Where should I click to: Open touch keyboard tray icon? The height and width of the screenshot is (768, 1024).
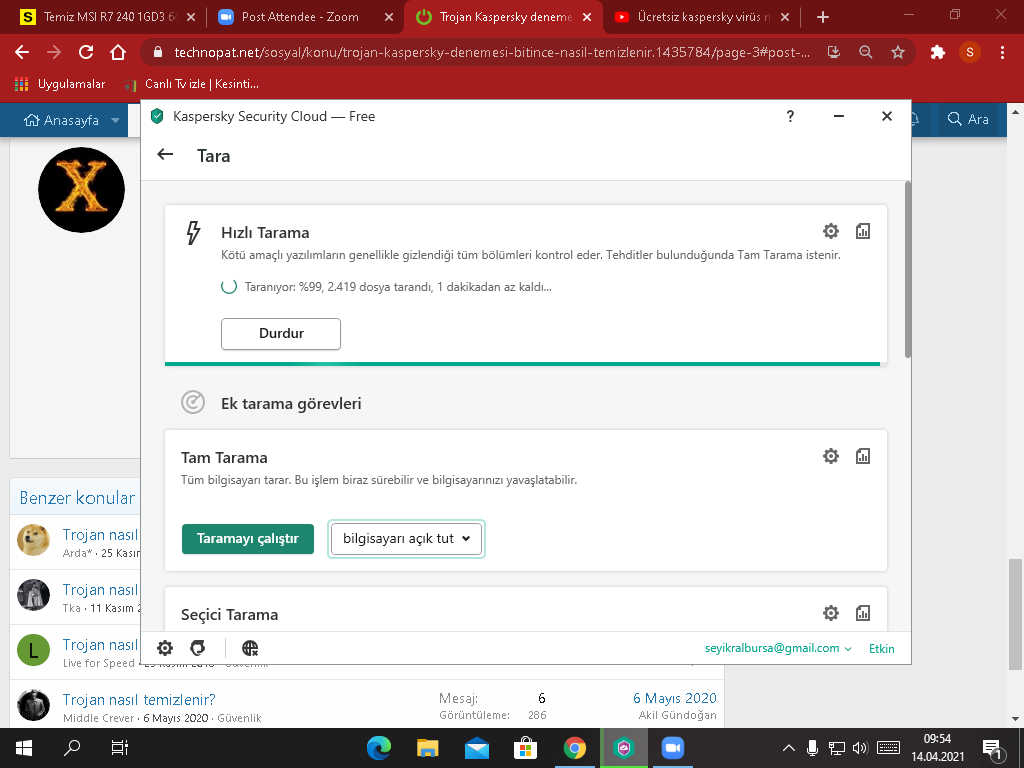coord(888,748)
